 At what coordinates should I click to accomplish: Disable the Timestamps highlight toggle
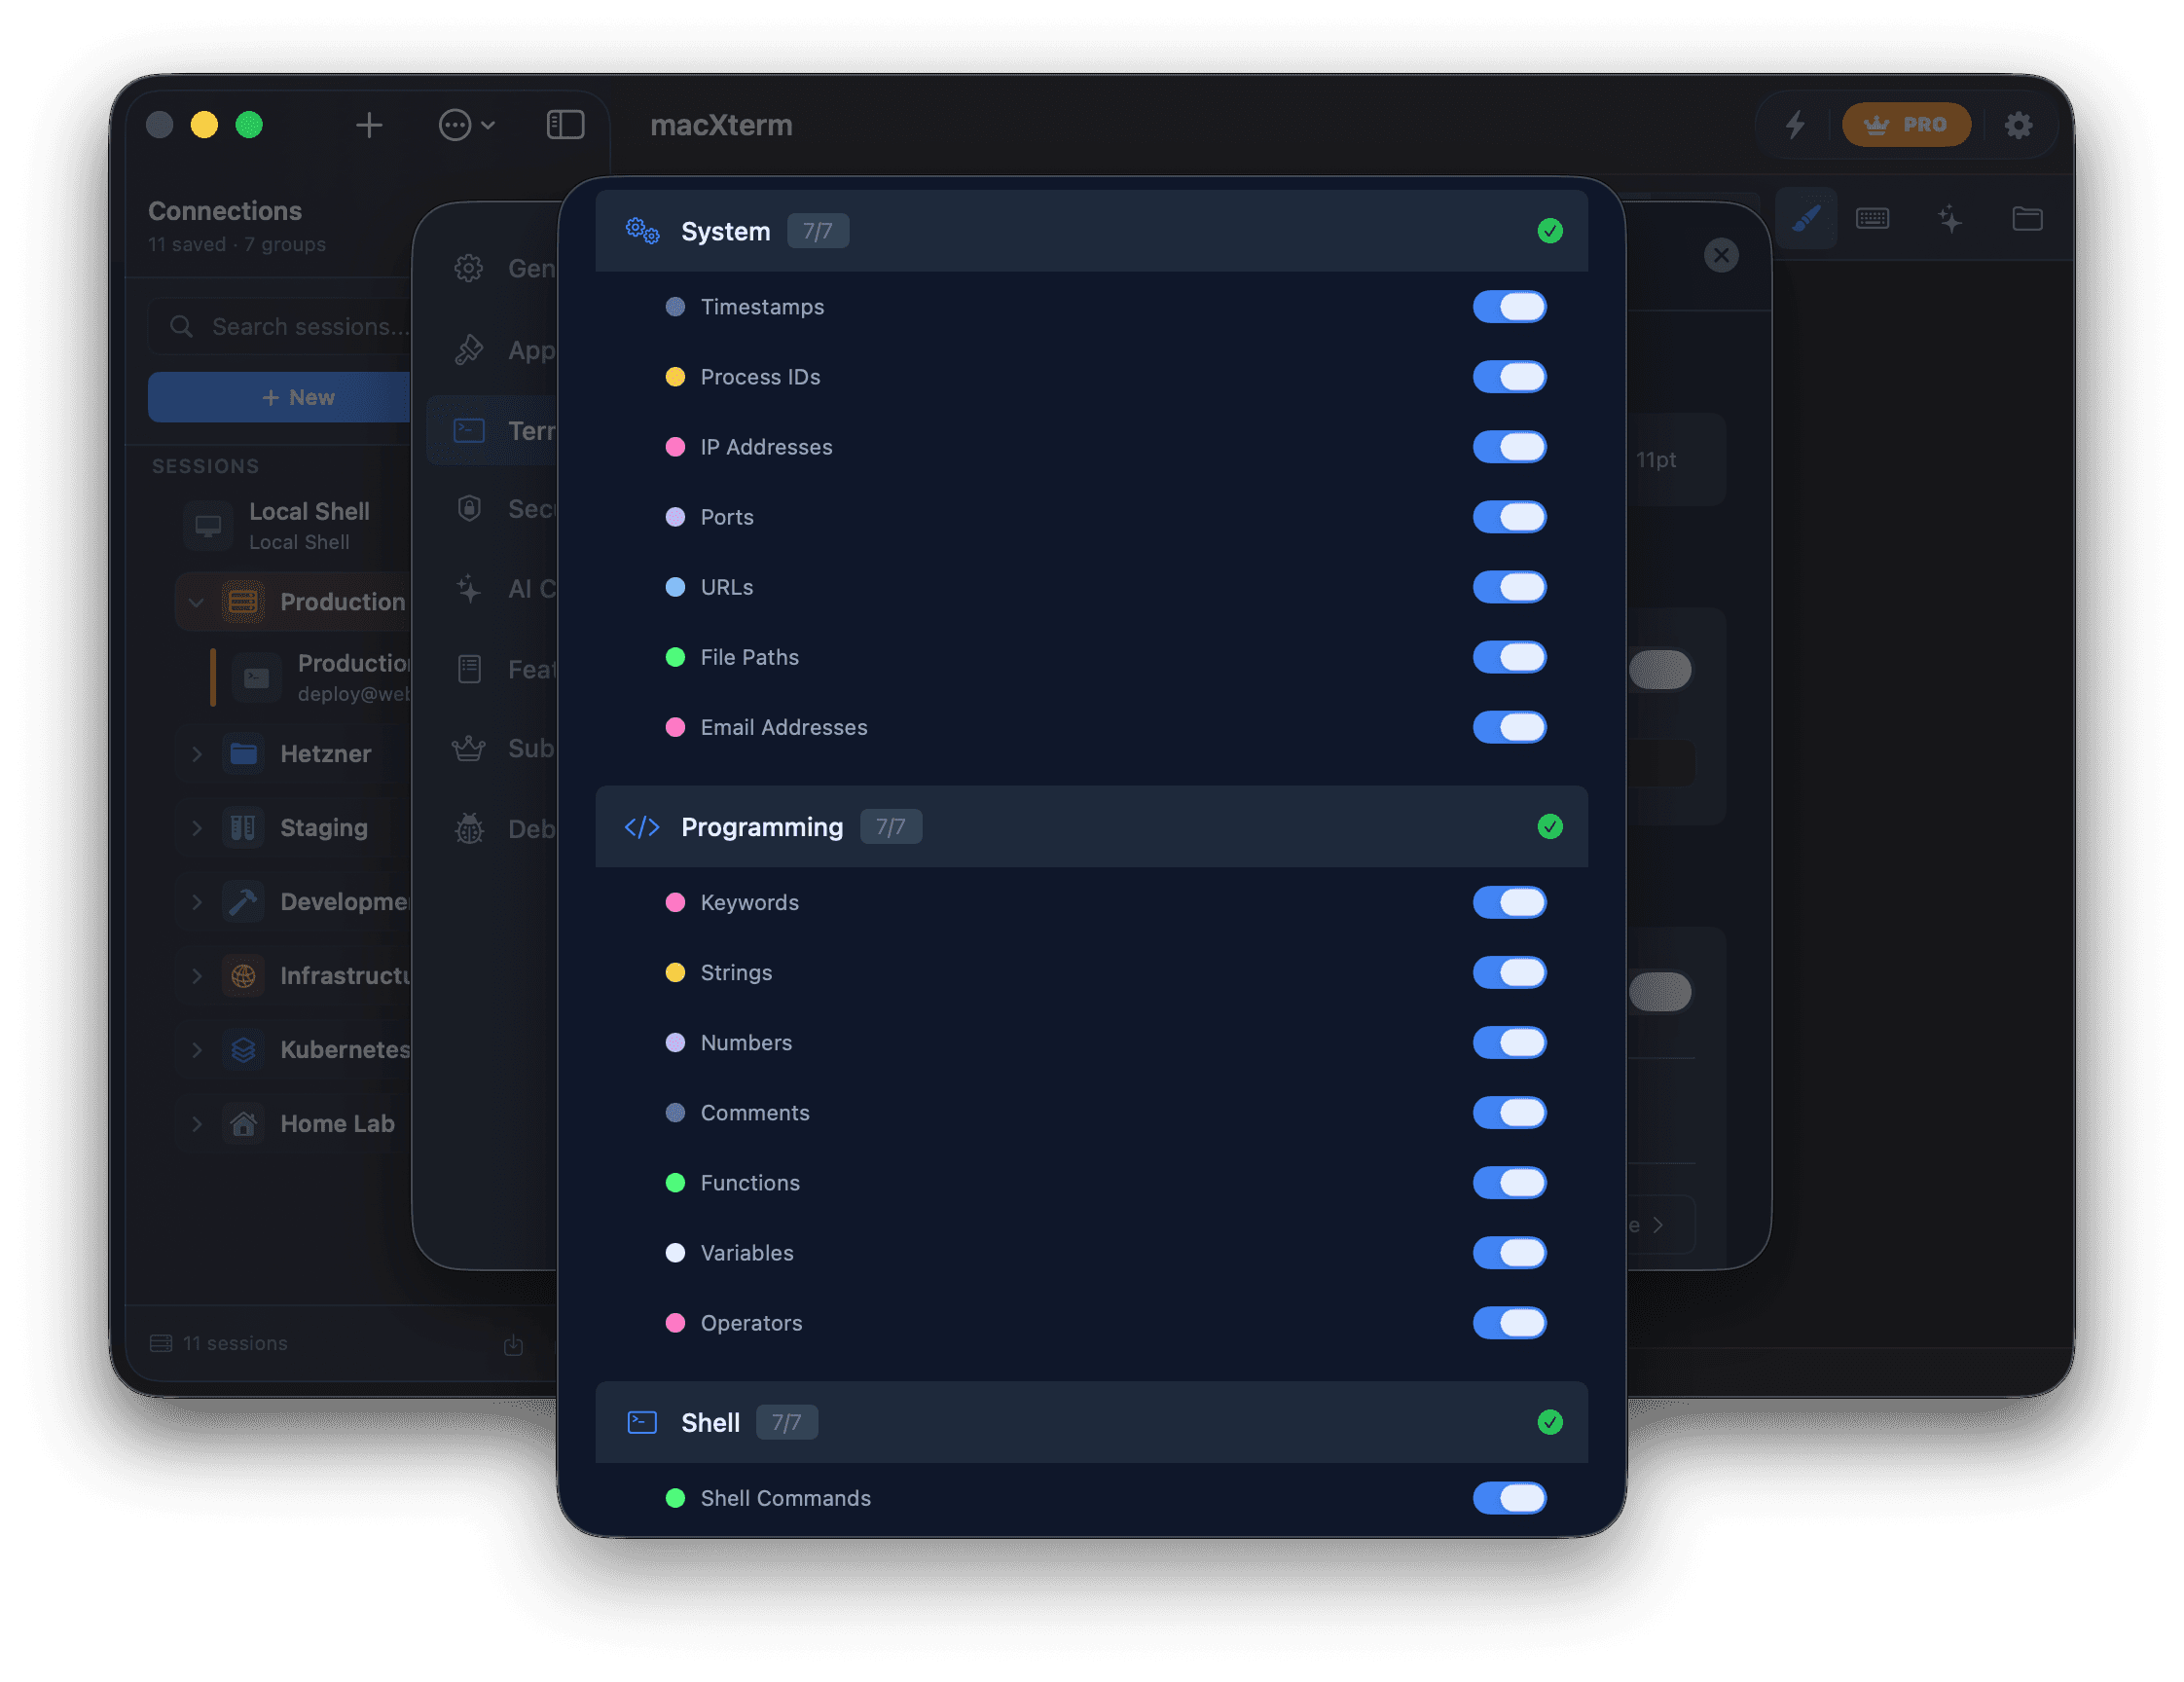(x=1510, y=307)
